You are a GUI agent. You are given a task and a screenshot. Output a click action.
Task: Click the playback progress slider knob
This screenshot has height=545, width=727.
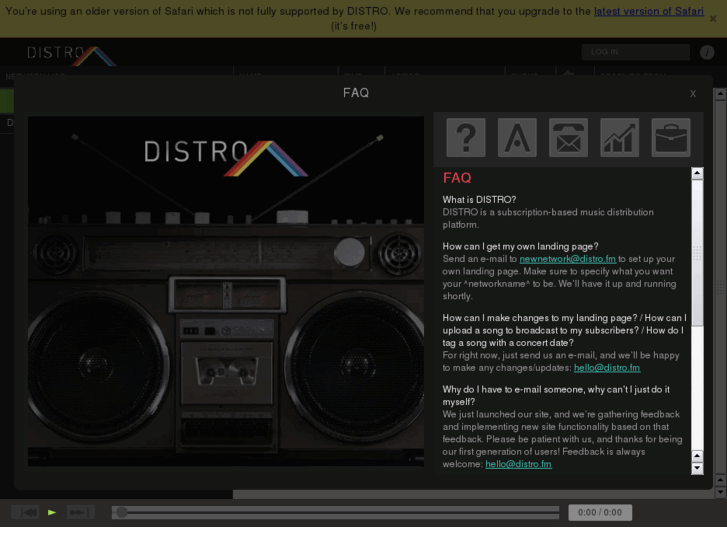click(121, 512)
